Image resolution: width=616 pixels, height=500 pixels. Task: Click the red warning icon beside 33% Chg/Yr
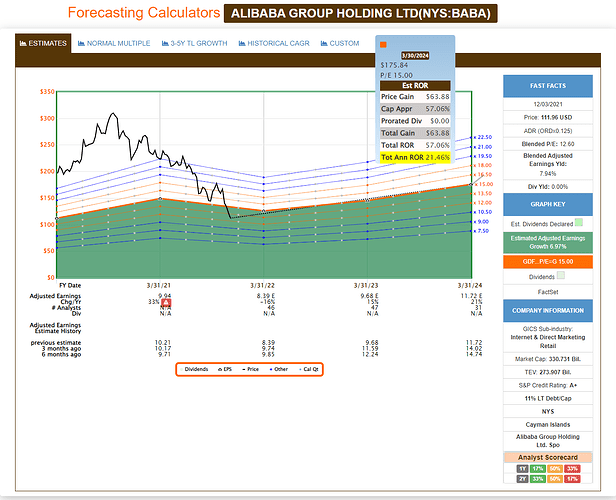point(166,302)
